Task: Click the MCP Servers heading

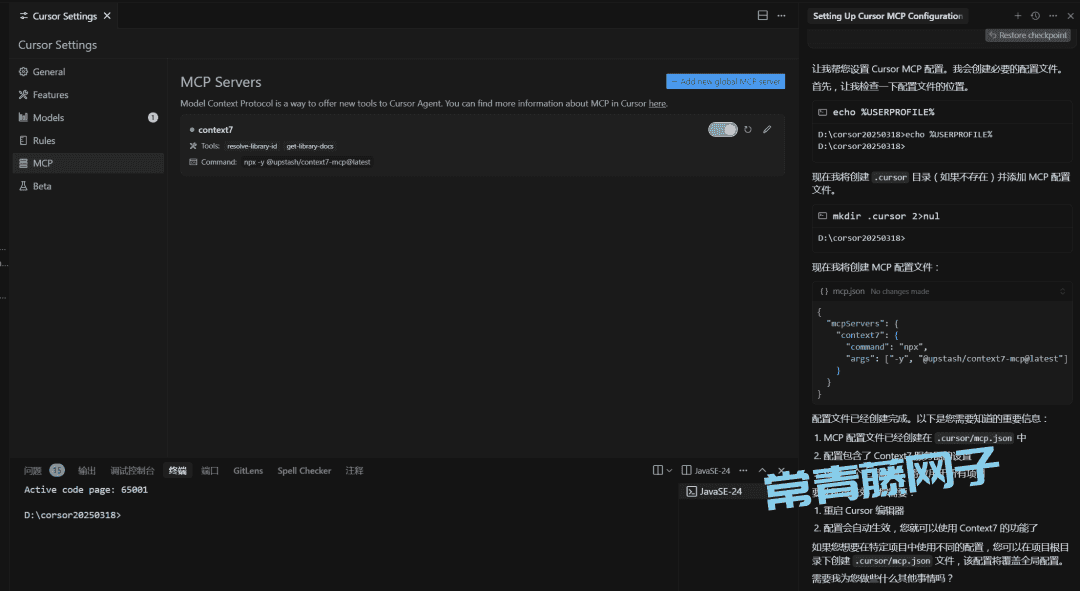Action: pyautogui.click(x=220, y=82)
